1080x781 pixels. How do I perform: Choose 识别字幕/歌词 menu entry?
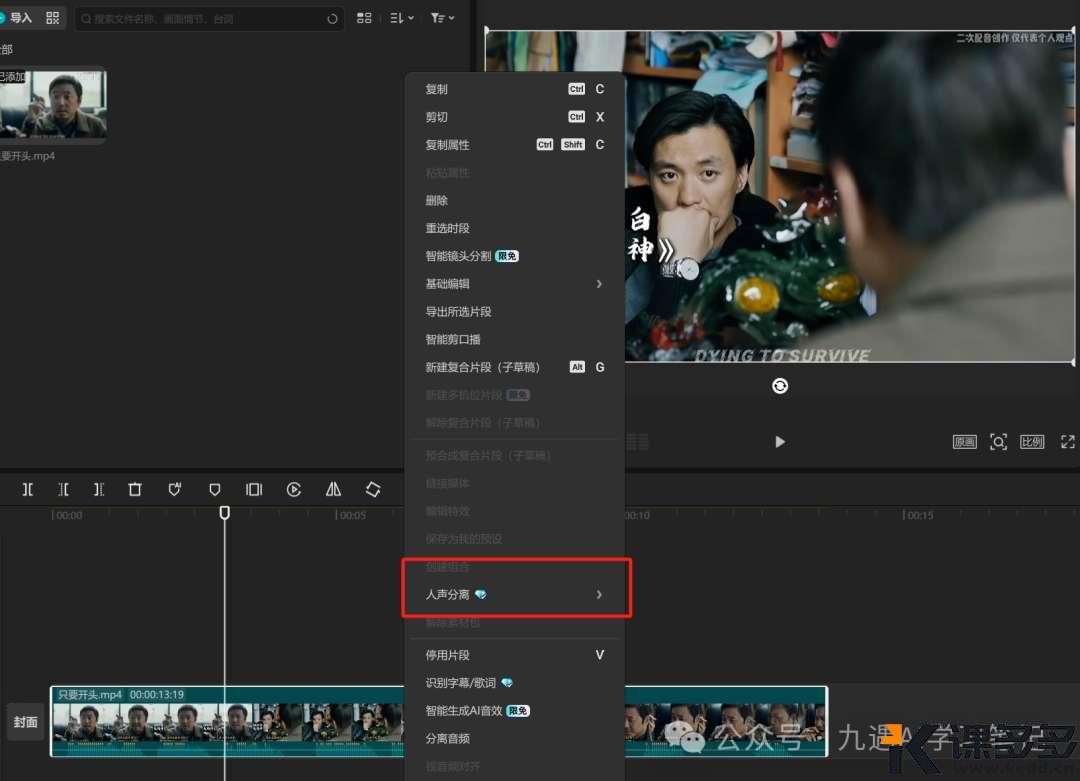(515, 683)
